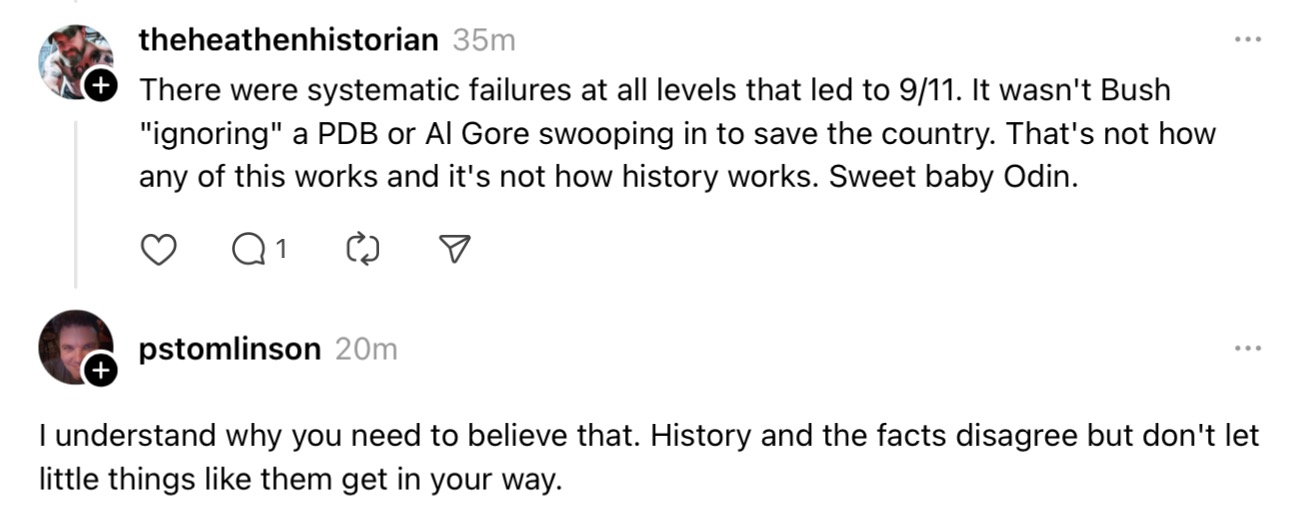Follow pstomlinson via the plus badge

point(101,372)
